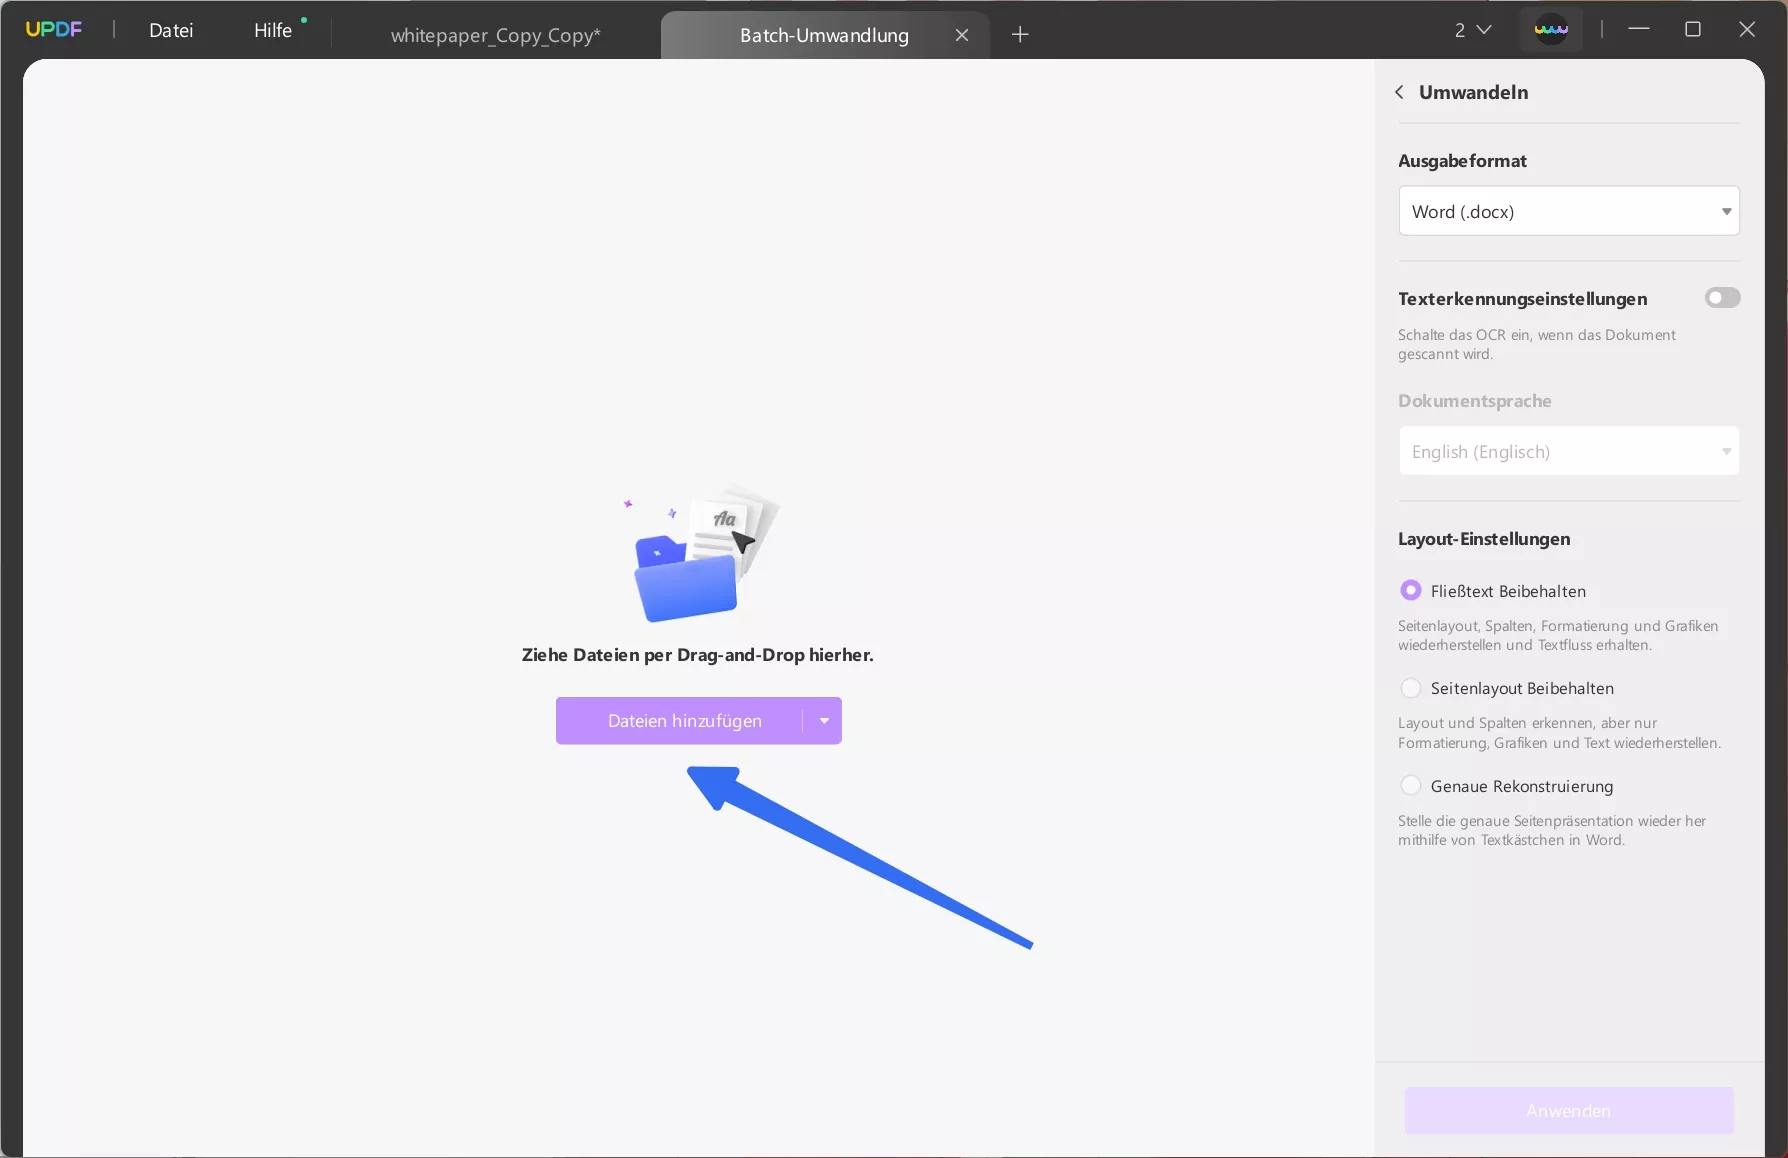Click the 'Schalte das OCR ein' description text
This screenshot has height=1158, width=1788.
click(x=1537, y=344)
